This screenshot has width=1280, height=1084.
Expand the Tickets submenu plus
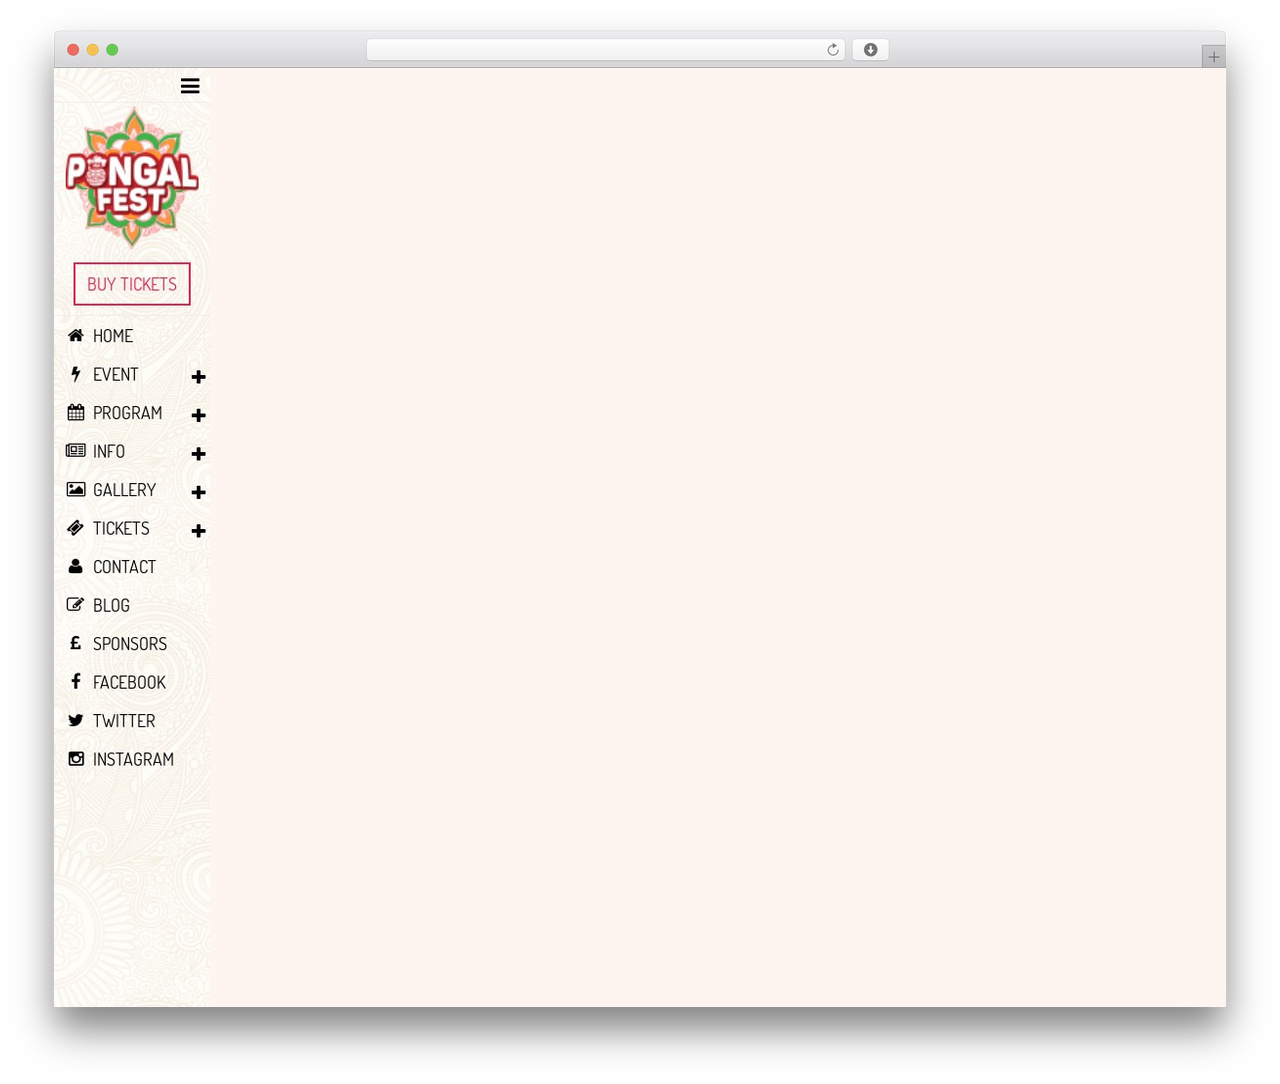pyautogui.click(x=198, y=531)
